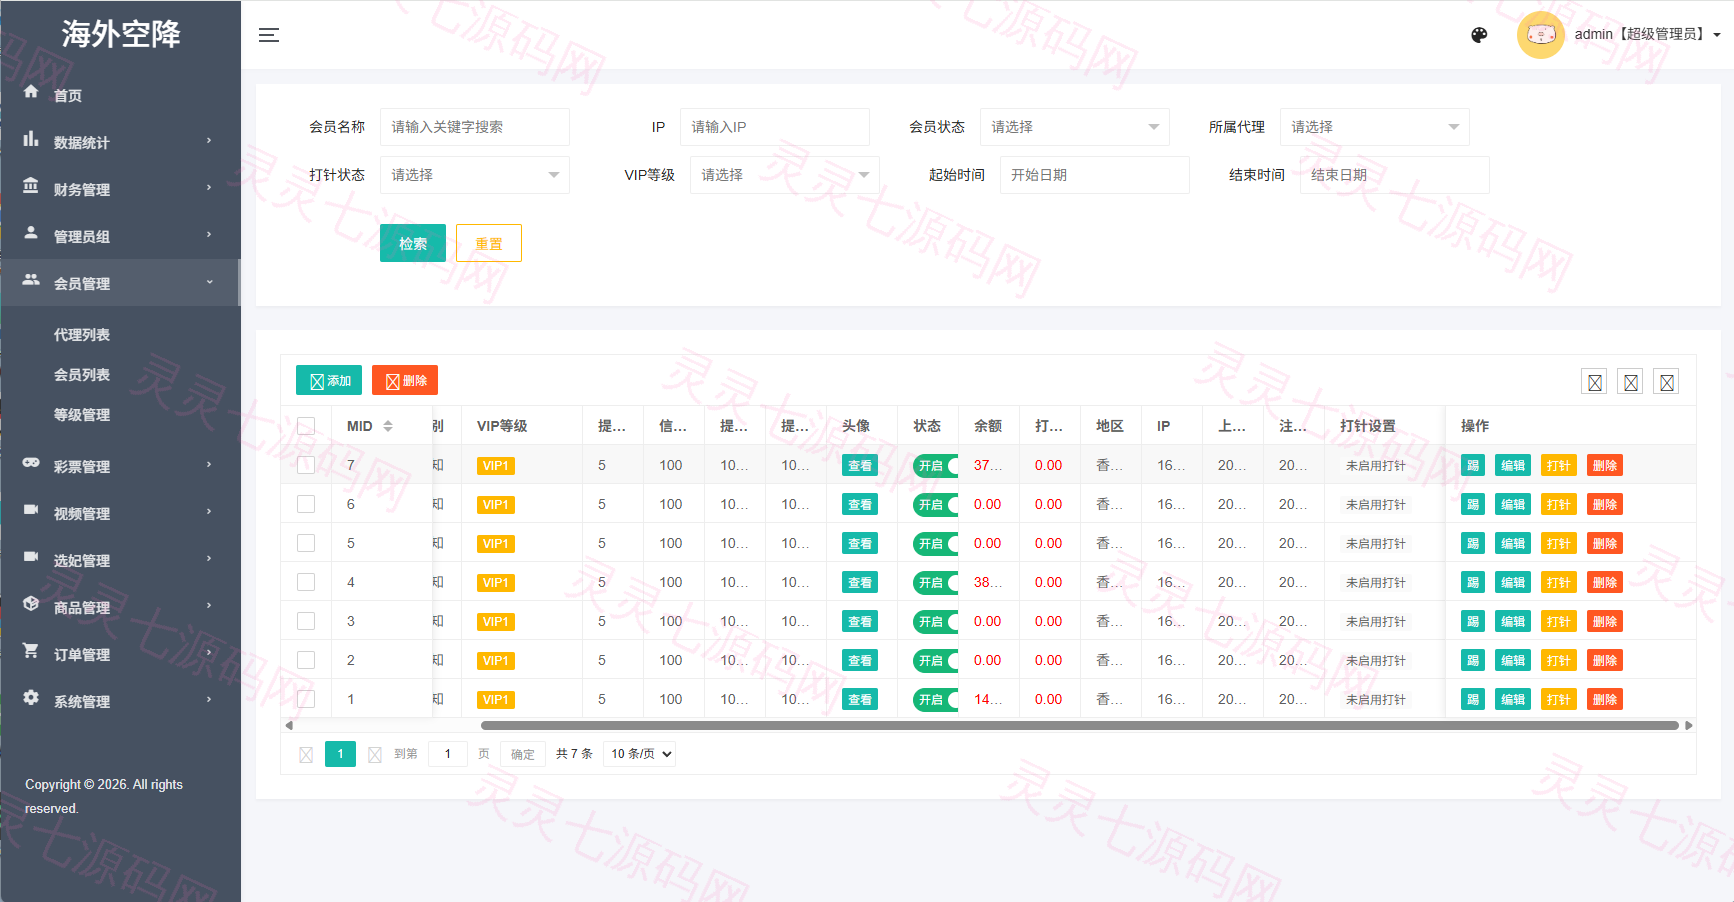
Task: Check the checkbox for MID 7 row
Action: click(x=306, y=465)
